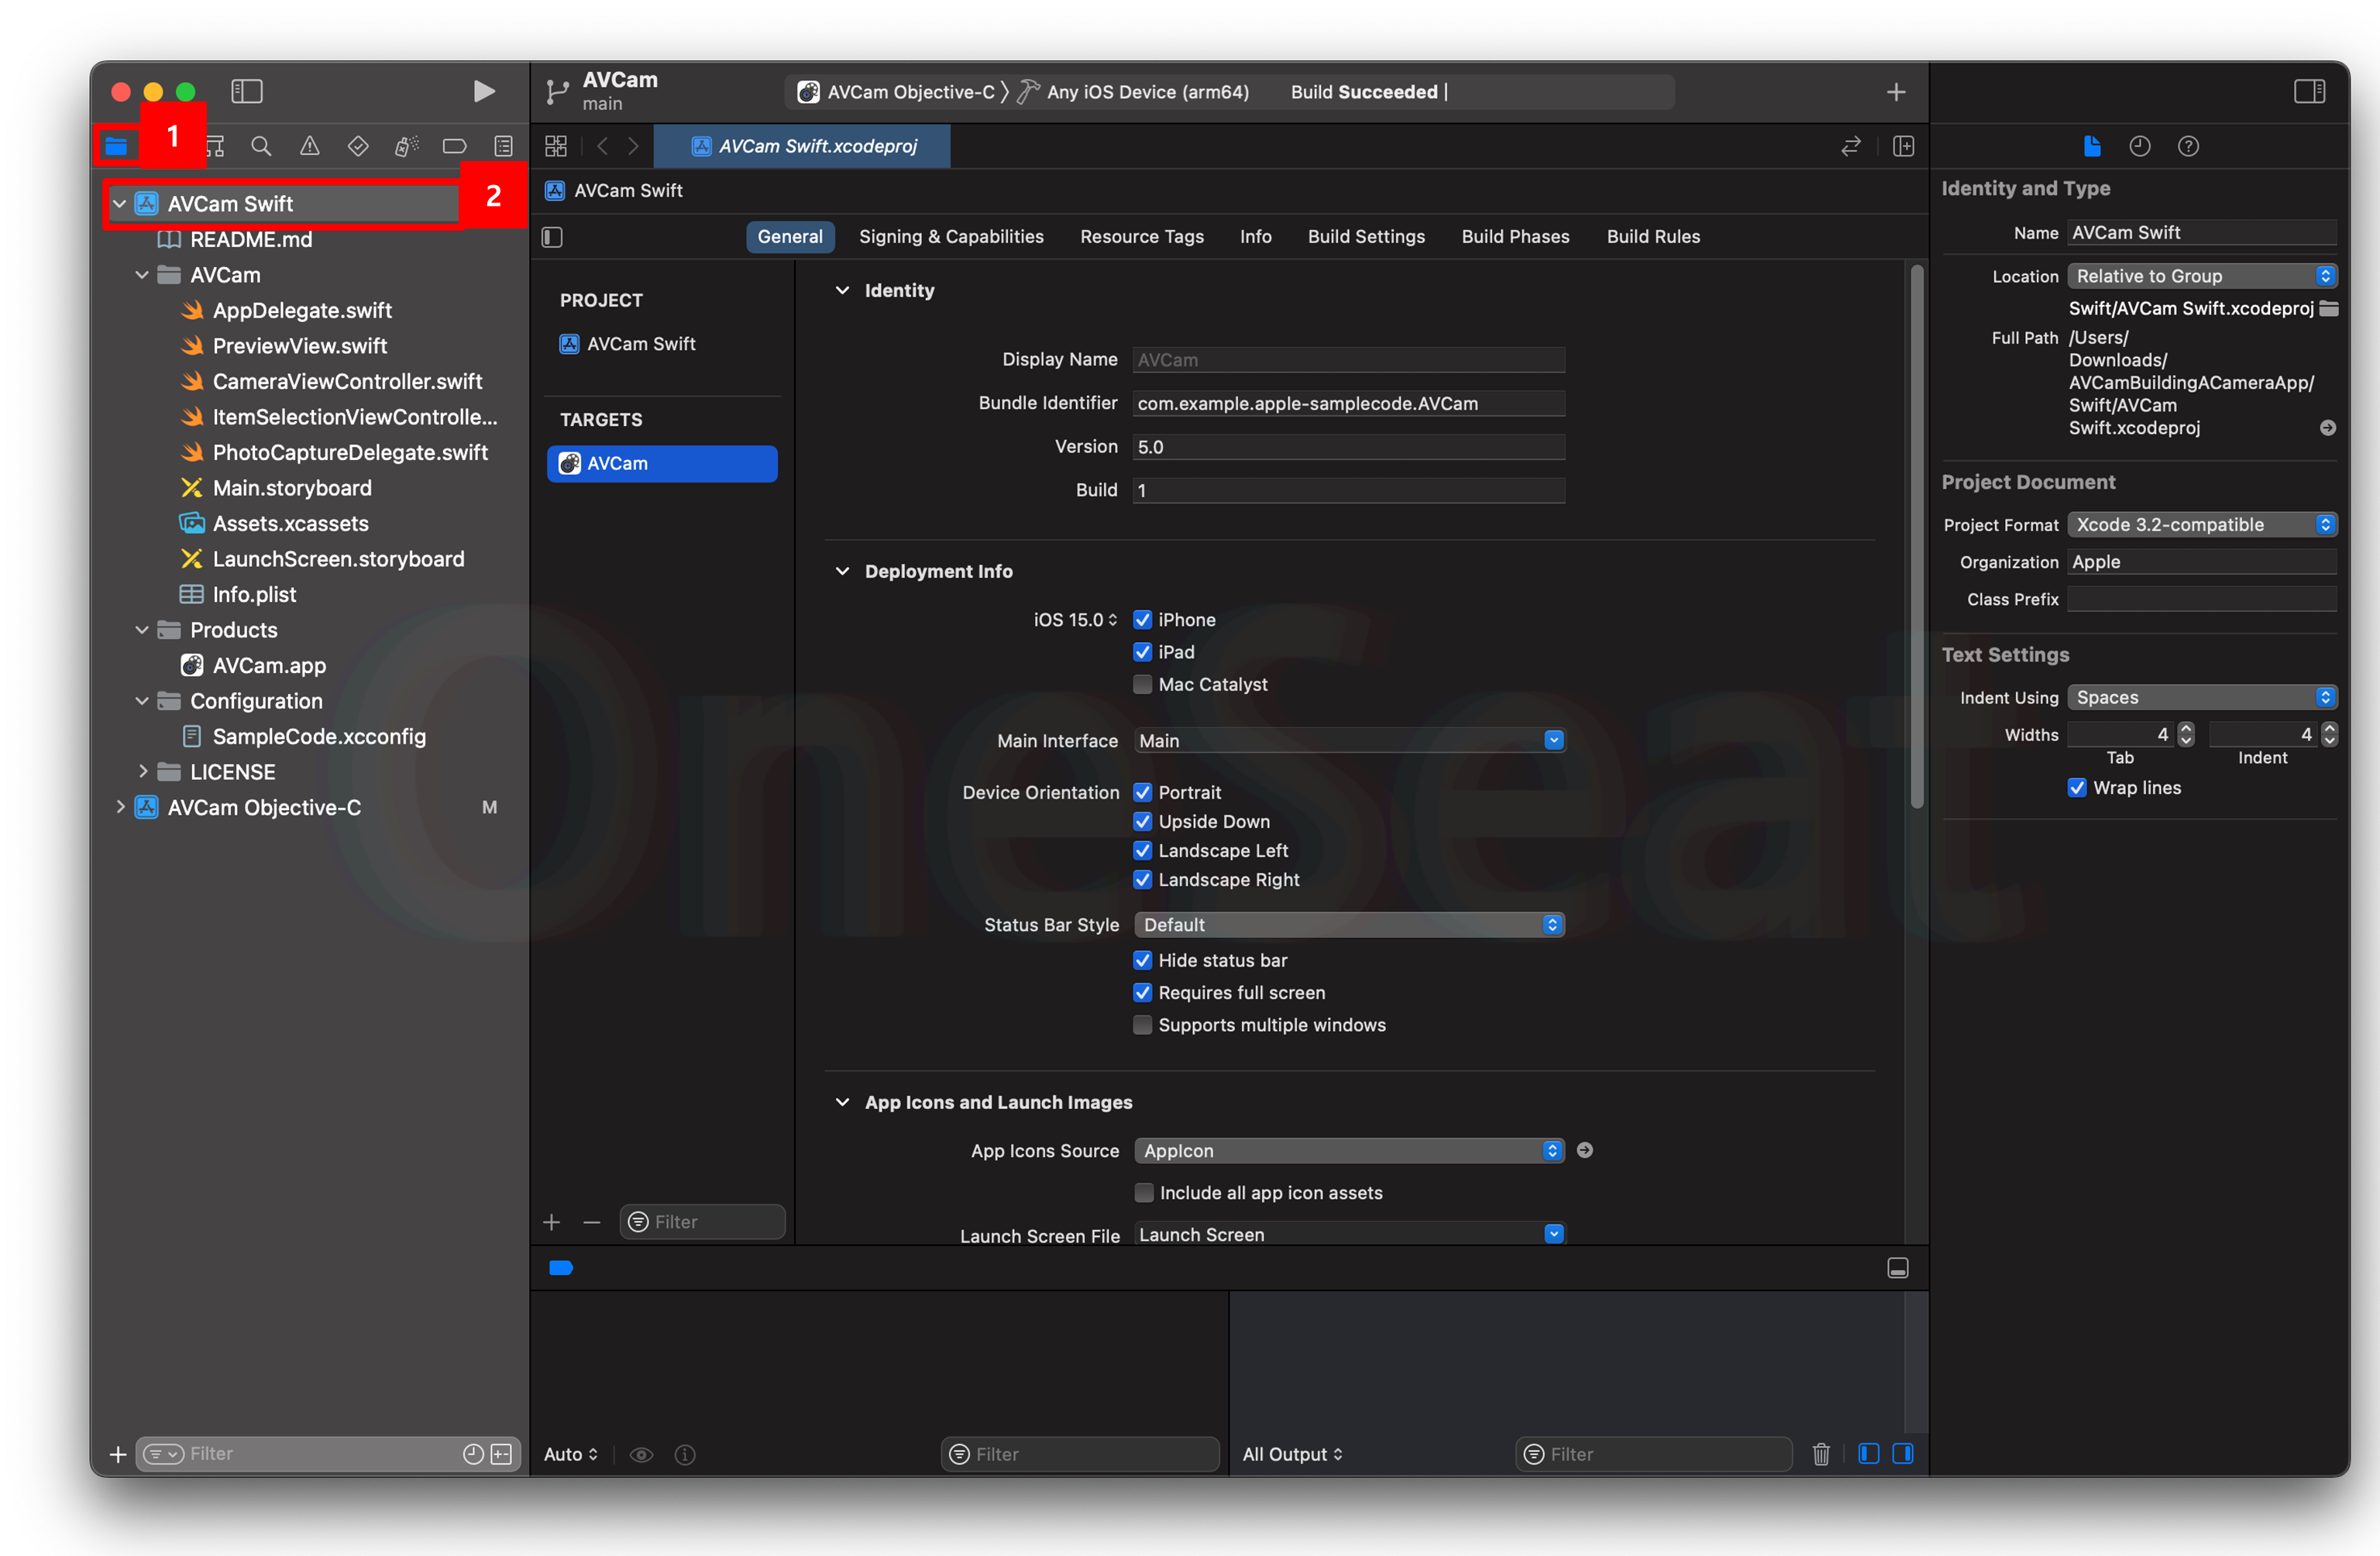Uncheck the iPad deployment checkbox
The width and height of the screenshot is (2380, 1556).
pyautogui.click(x=1142, y=652)
